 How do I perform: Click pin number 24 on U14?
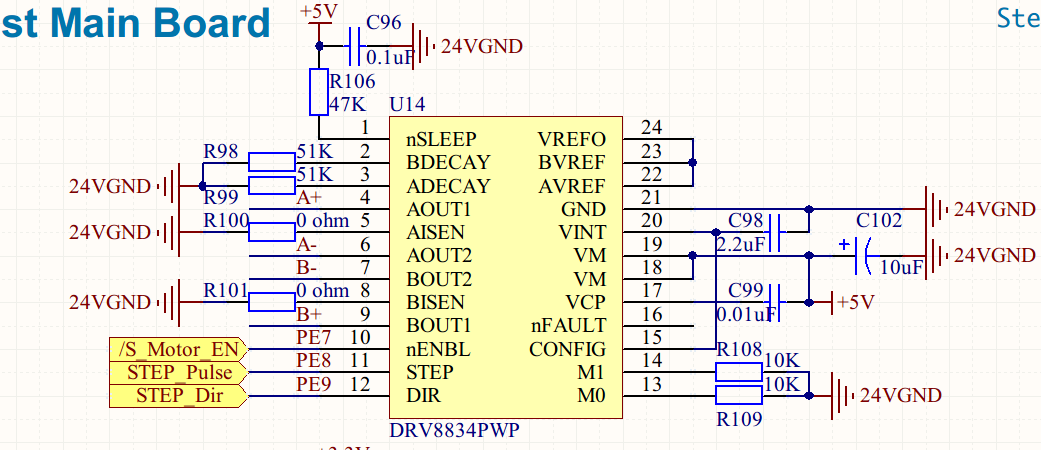pyautogui.click(x=653, y=127)
